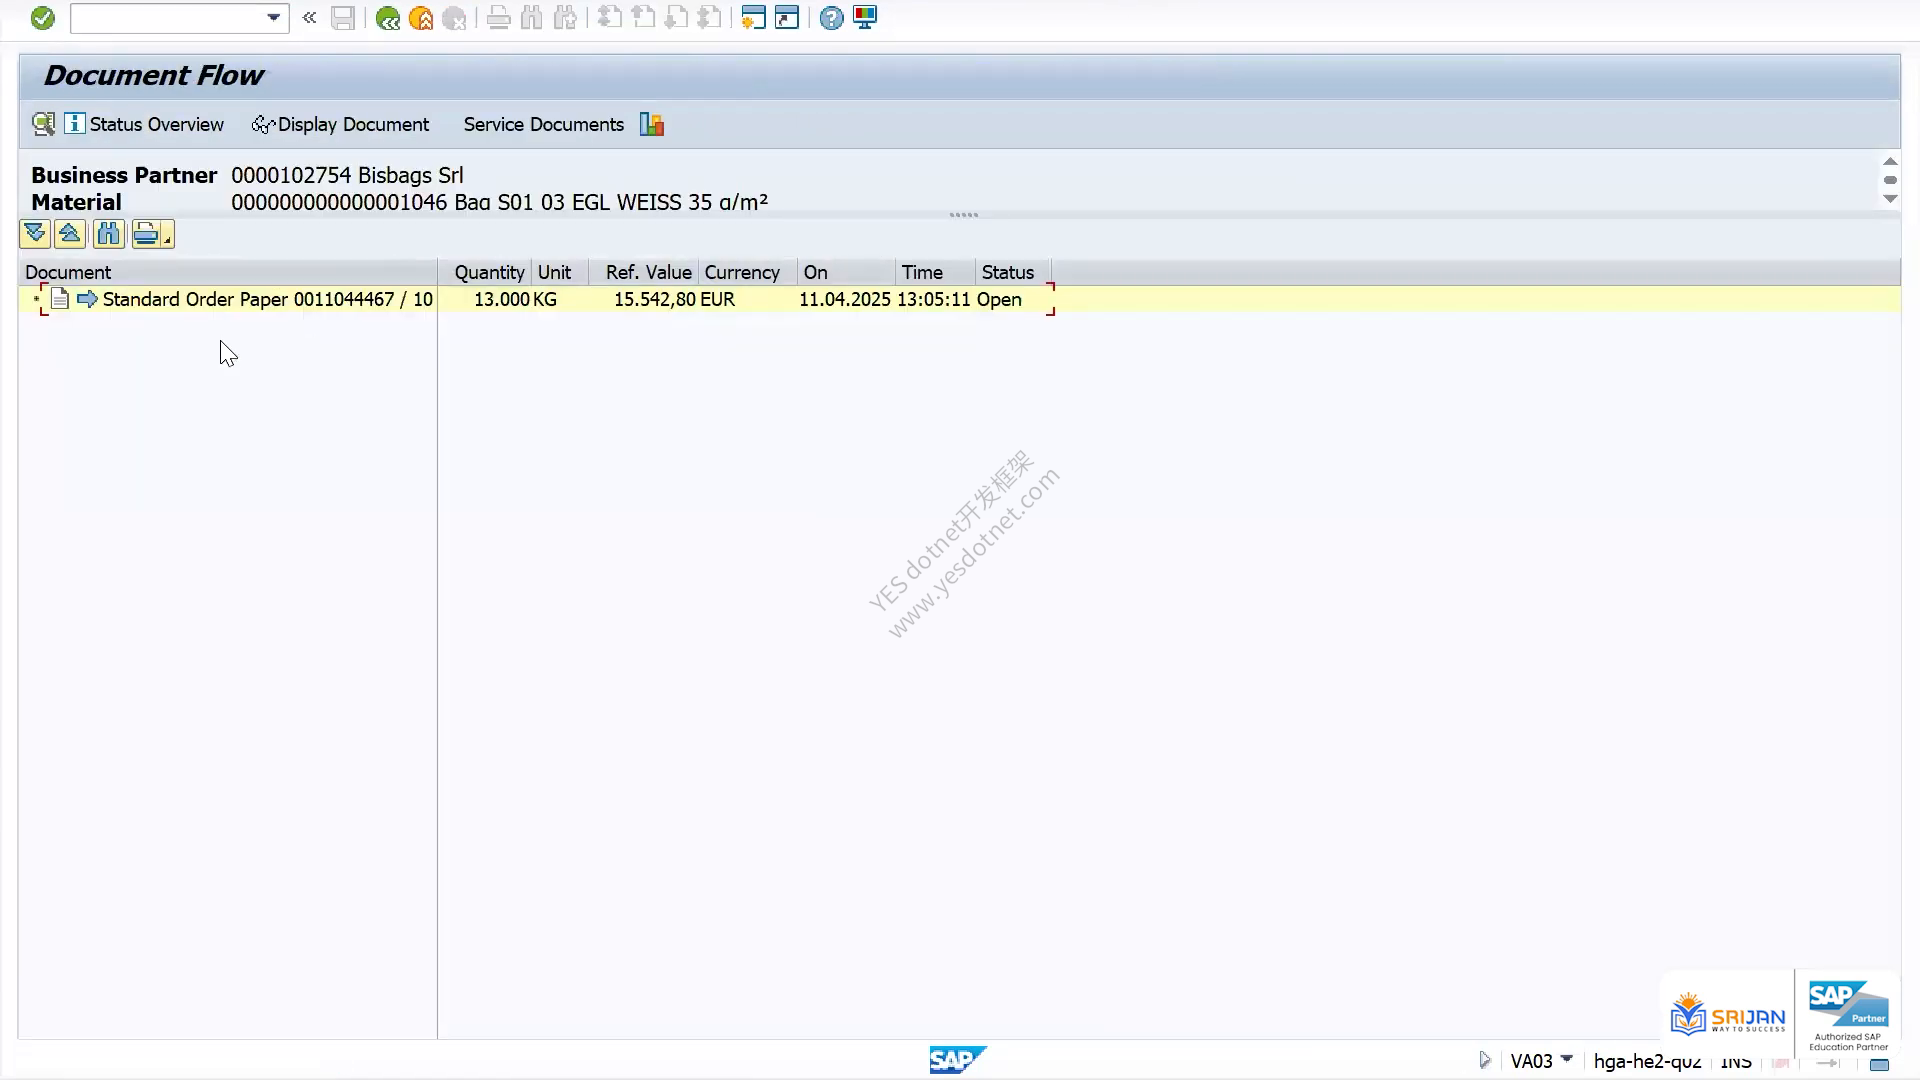Click the Status column header
The width and height of the screenshot is (1920, 1080).
pyautogui.click(x=1008, y=272)
